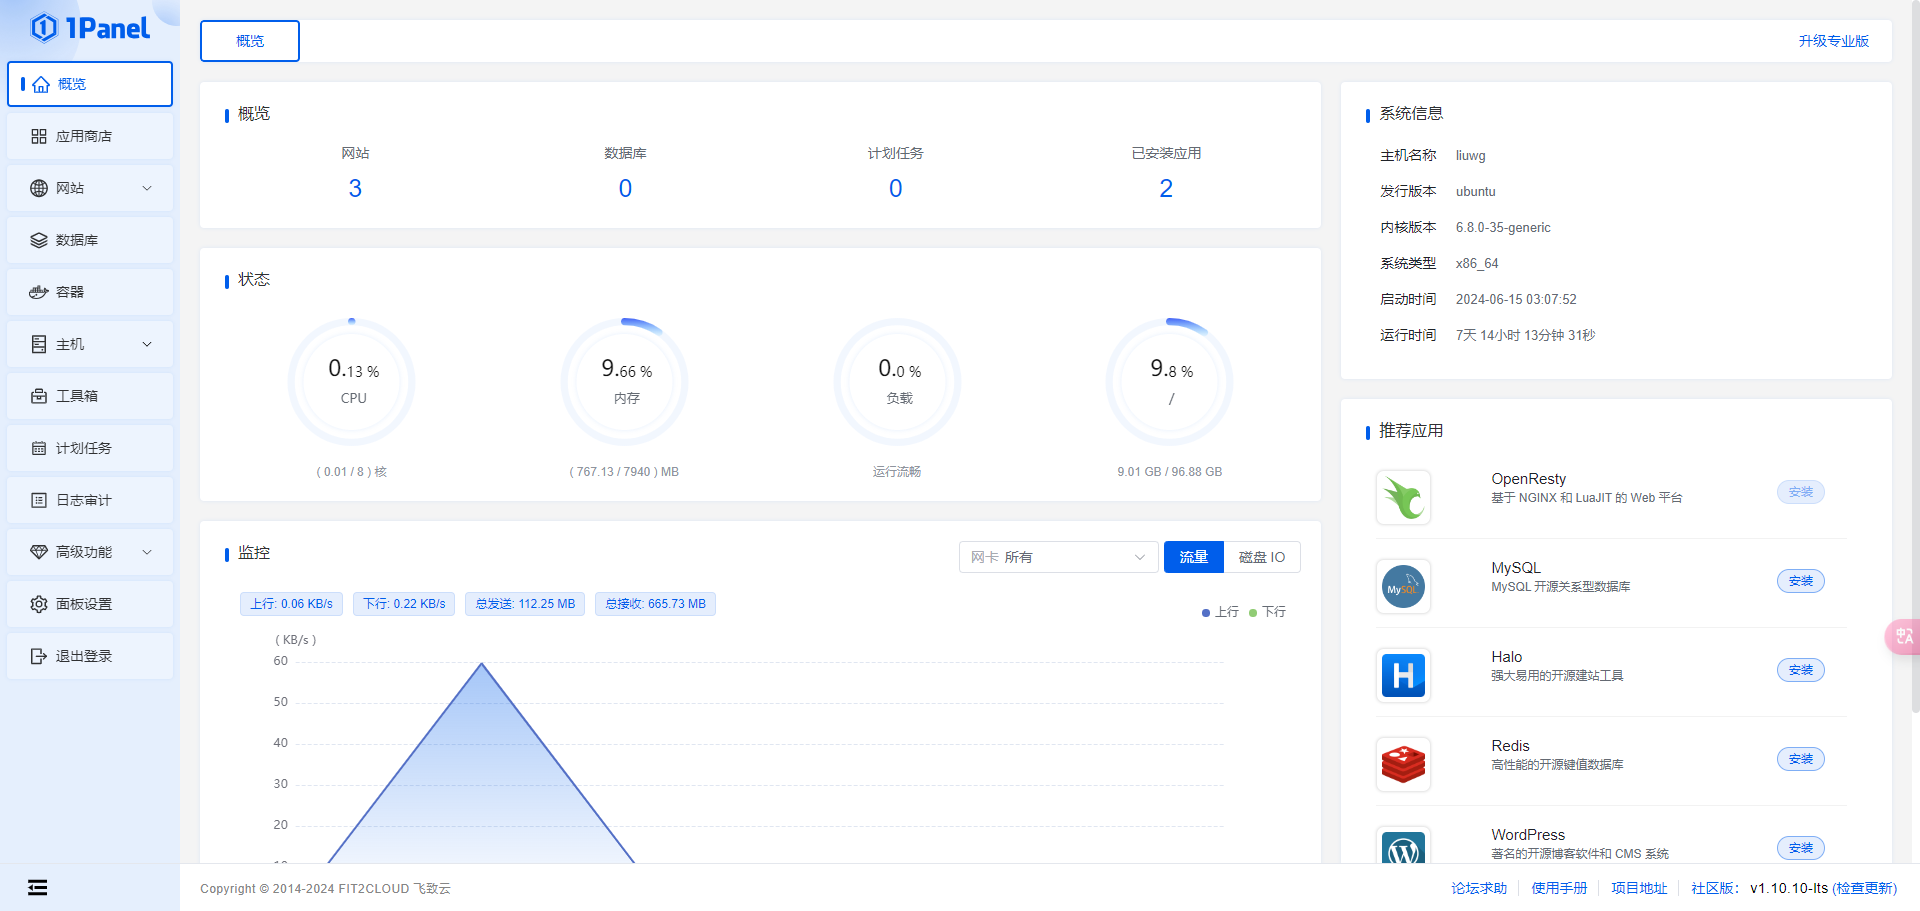Screen dimensions: 1920x911
Task: Switch monitor to Traffic (流量) view
Action: 1193,557
